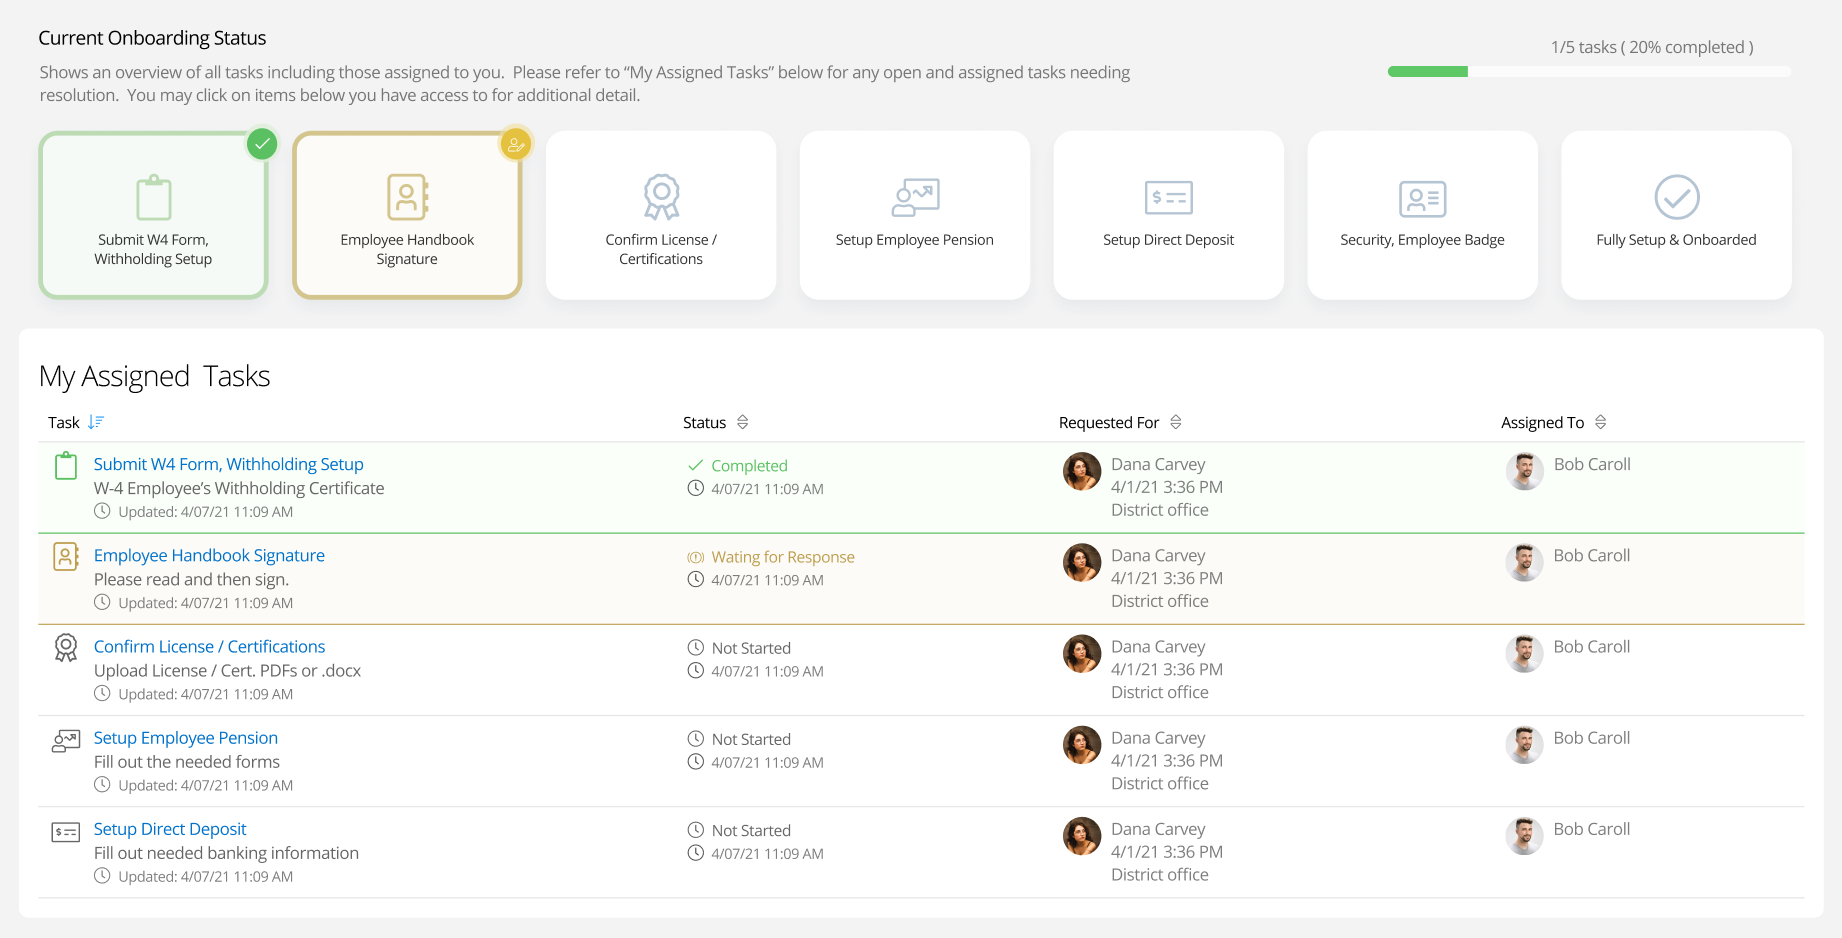
Task: Click the clock icon beside the Completed status
Action: tap(695, 488)
